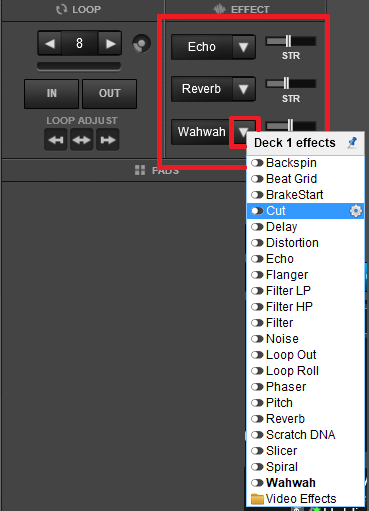Open Cut effect settings gear
The width and height of the screenshot is (369, 511).
click(356, 211)
